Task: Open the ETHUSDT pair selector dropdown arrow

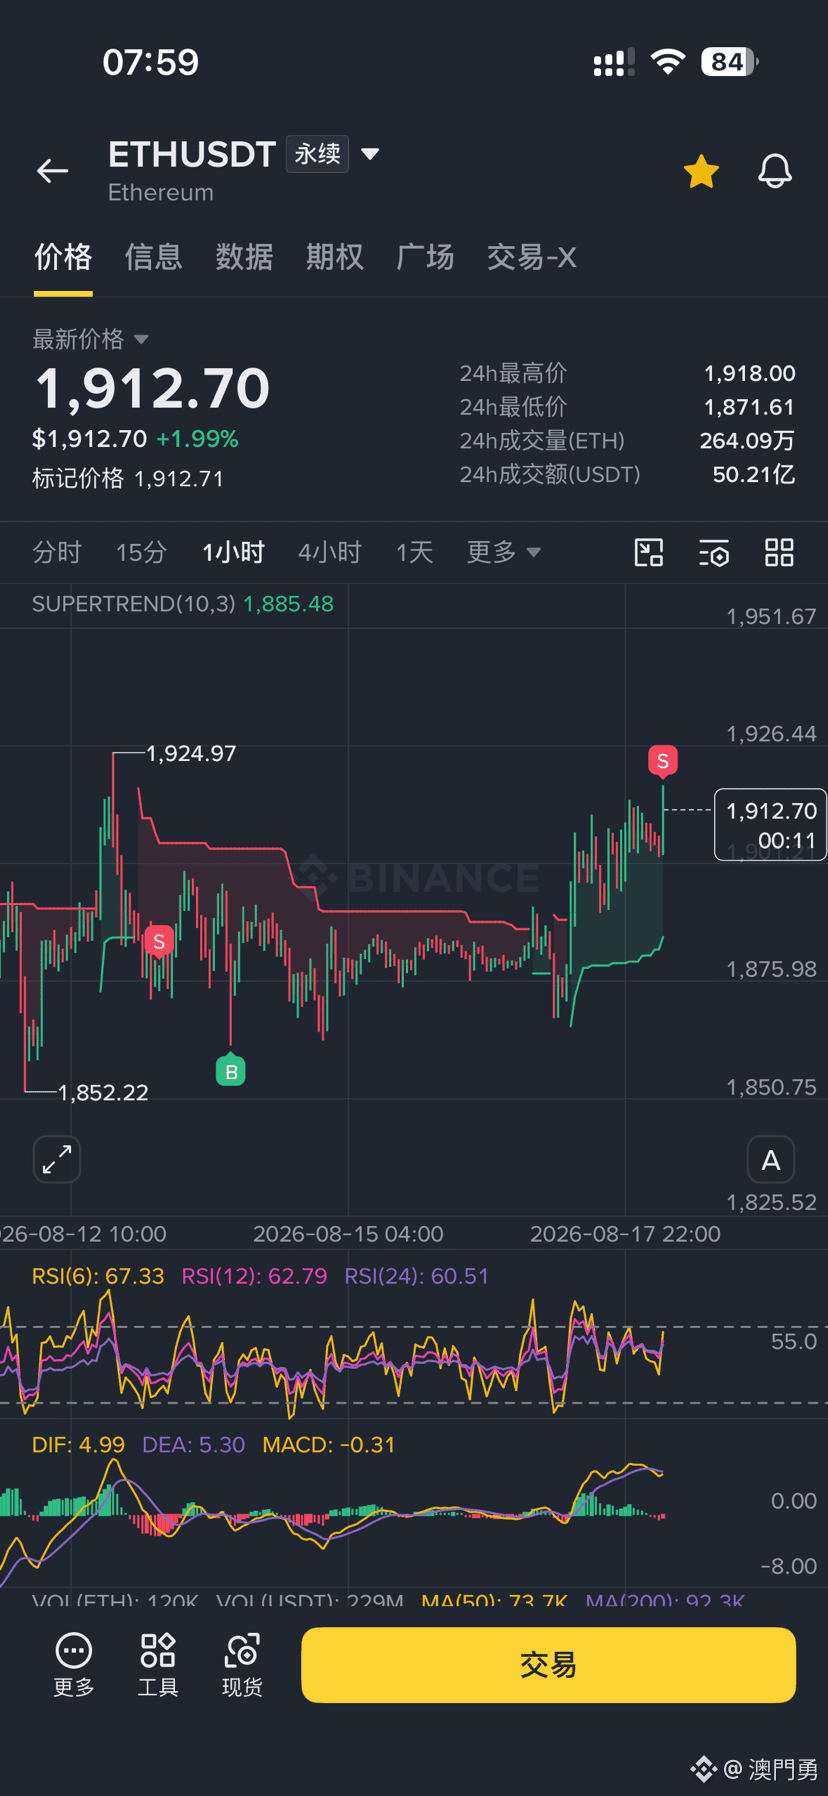Action: tap(370, 154)
